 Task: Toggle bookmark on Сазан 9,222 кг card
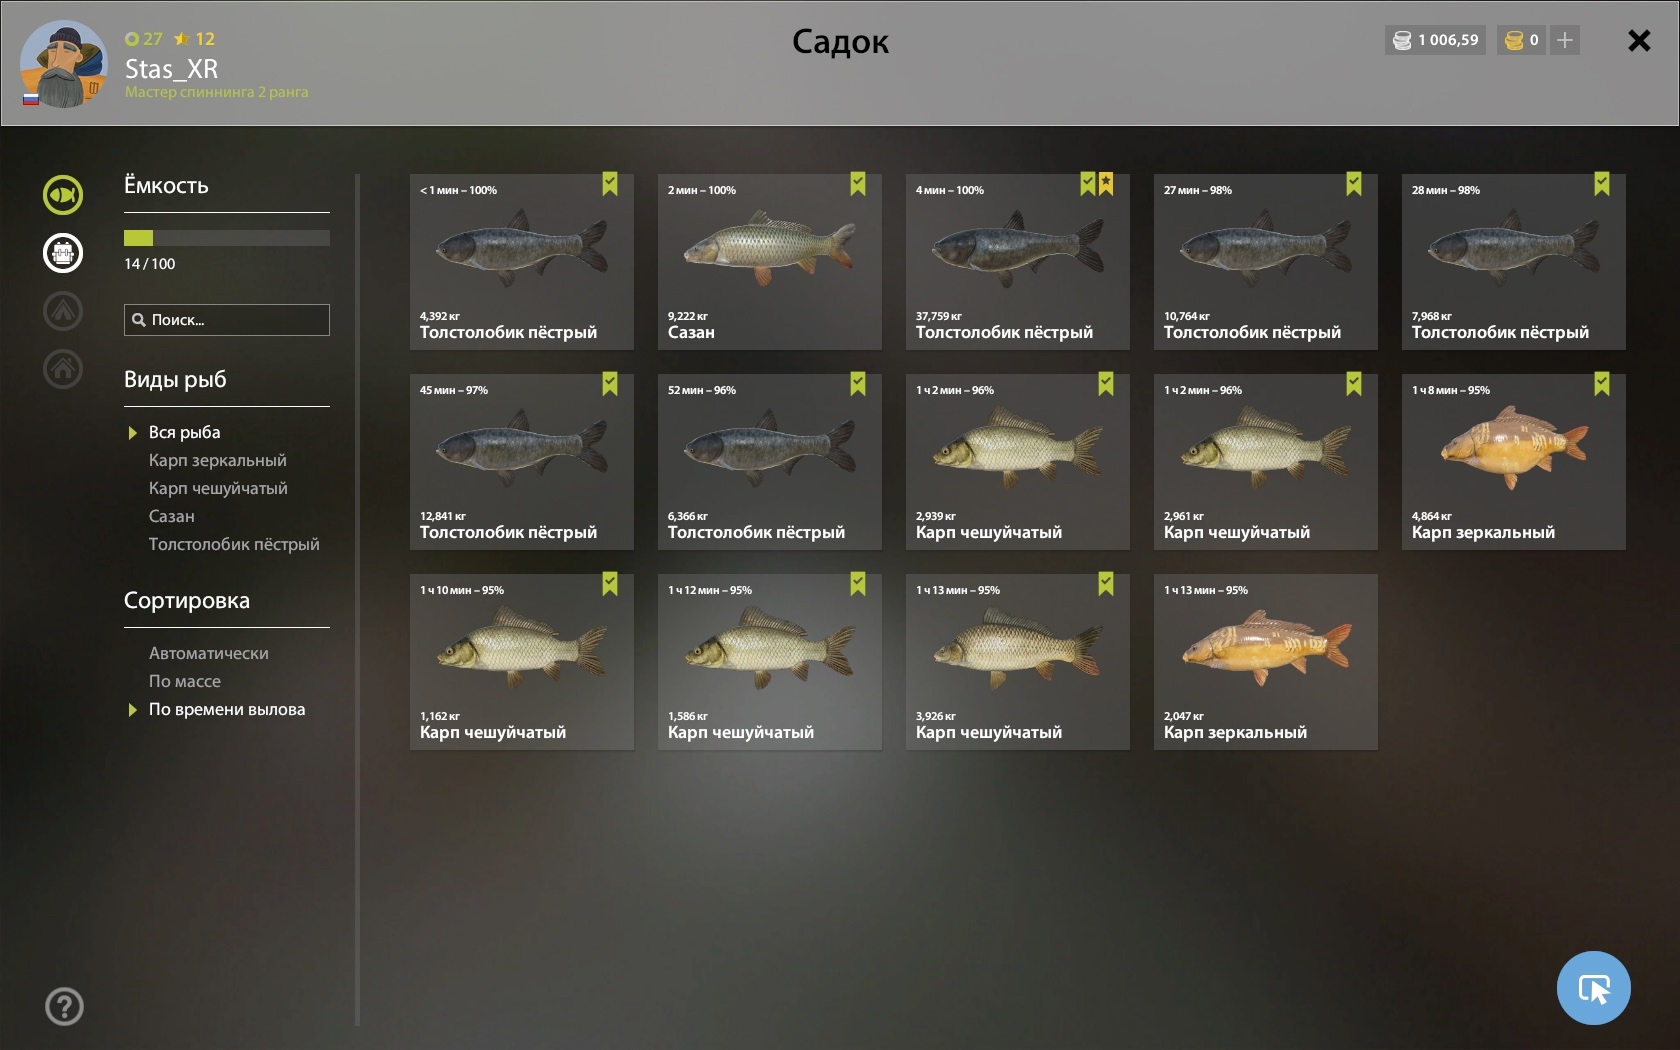pos(858,184)
